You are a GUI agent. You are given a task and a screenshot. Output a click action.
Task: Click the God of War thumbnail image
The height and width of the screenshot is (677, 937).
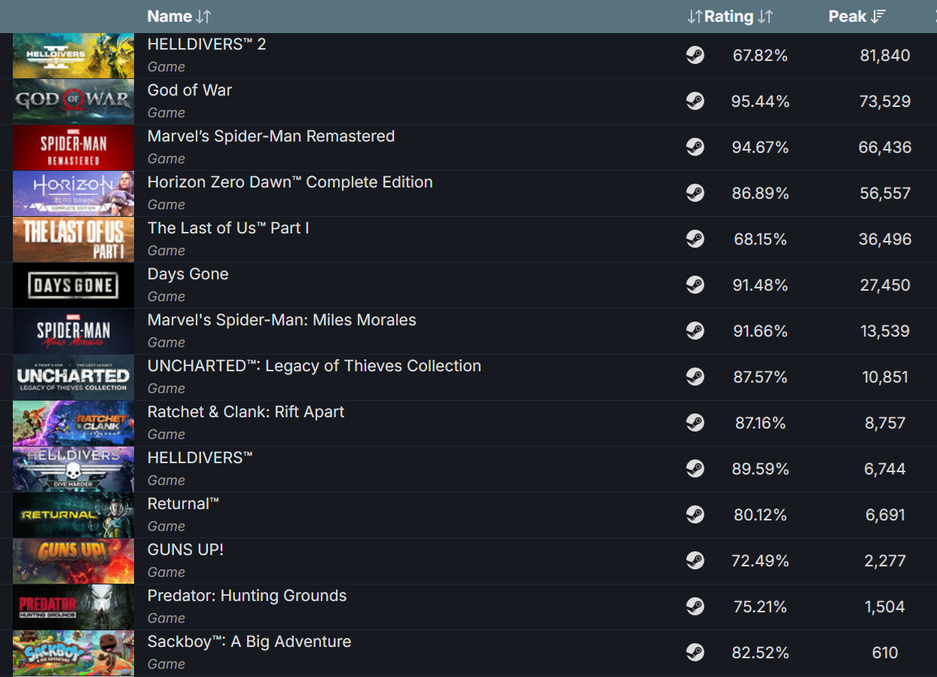[x=73, y=101]
